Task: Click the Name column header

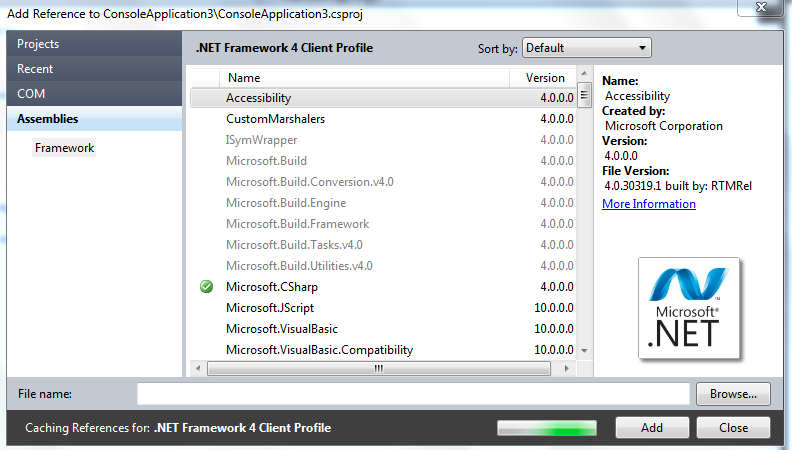Action: 364,78
